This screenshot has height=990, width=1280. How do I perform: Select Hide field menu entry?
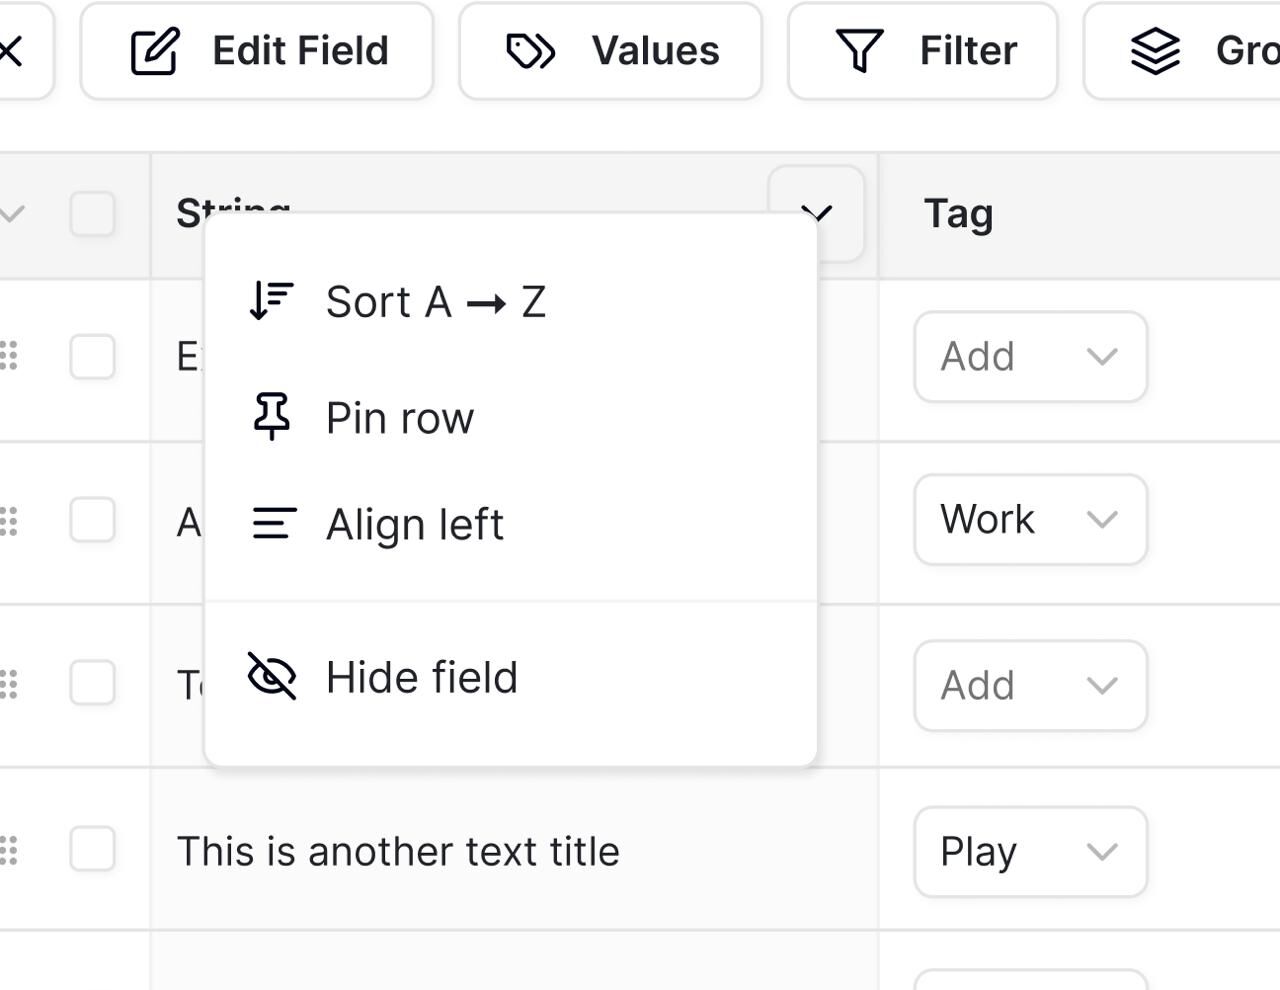click(x=421, y=677)
